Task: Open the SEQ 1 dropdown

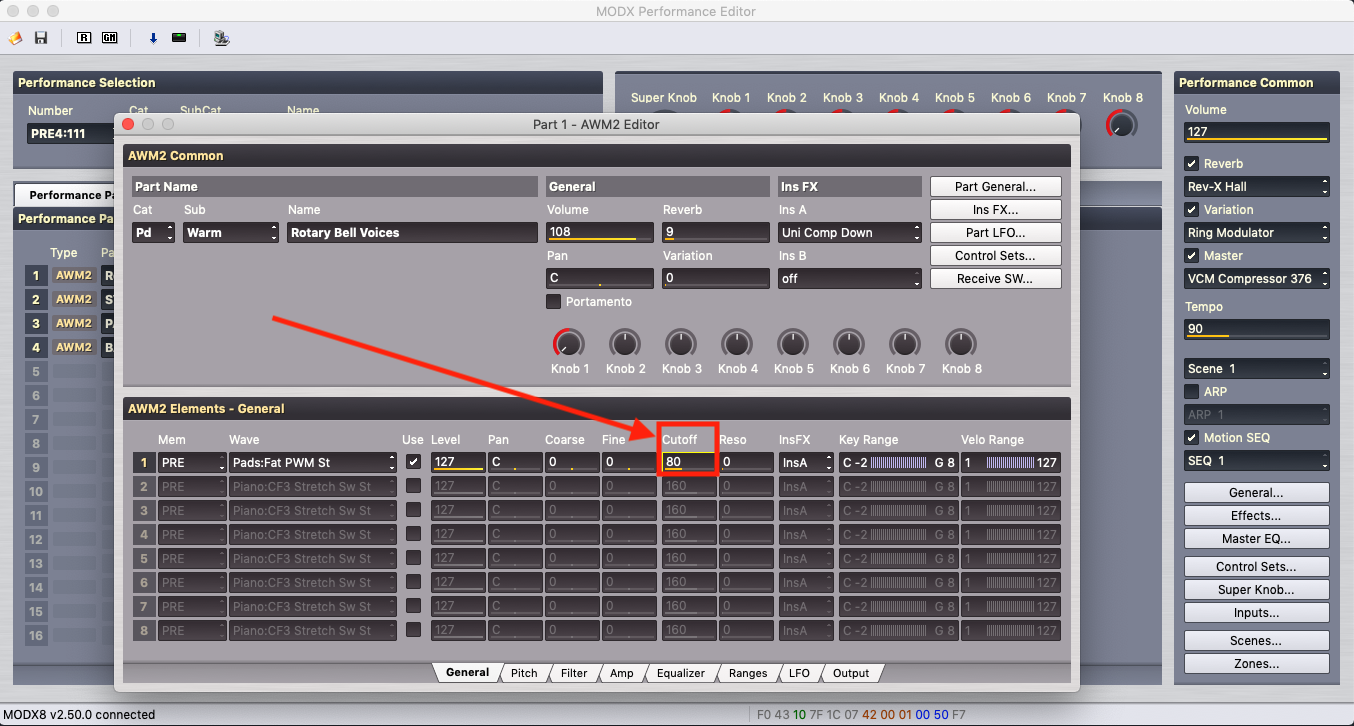Action: point(1257,461)
